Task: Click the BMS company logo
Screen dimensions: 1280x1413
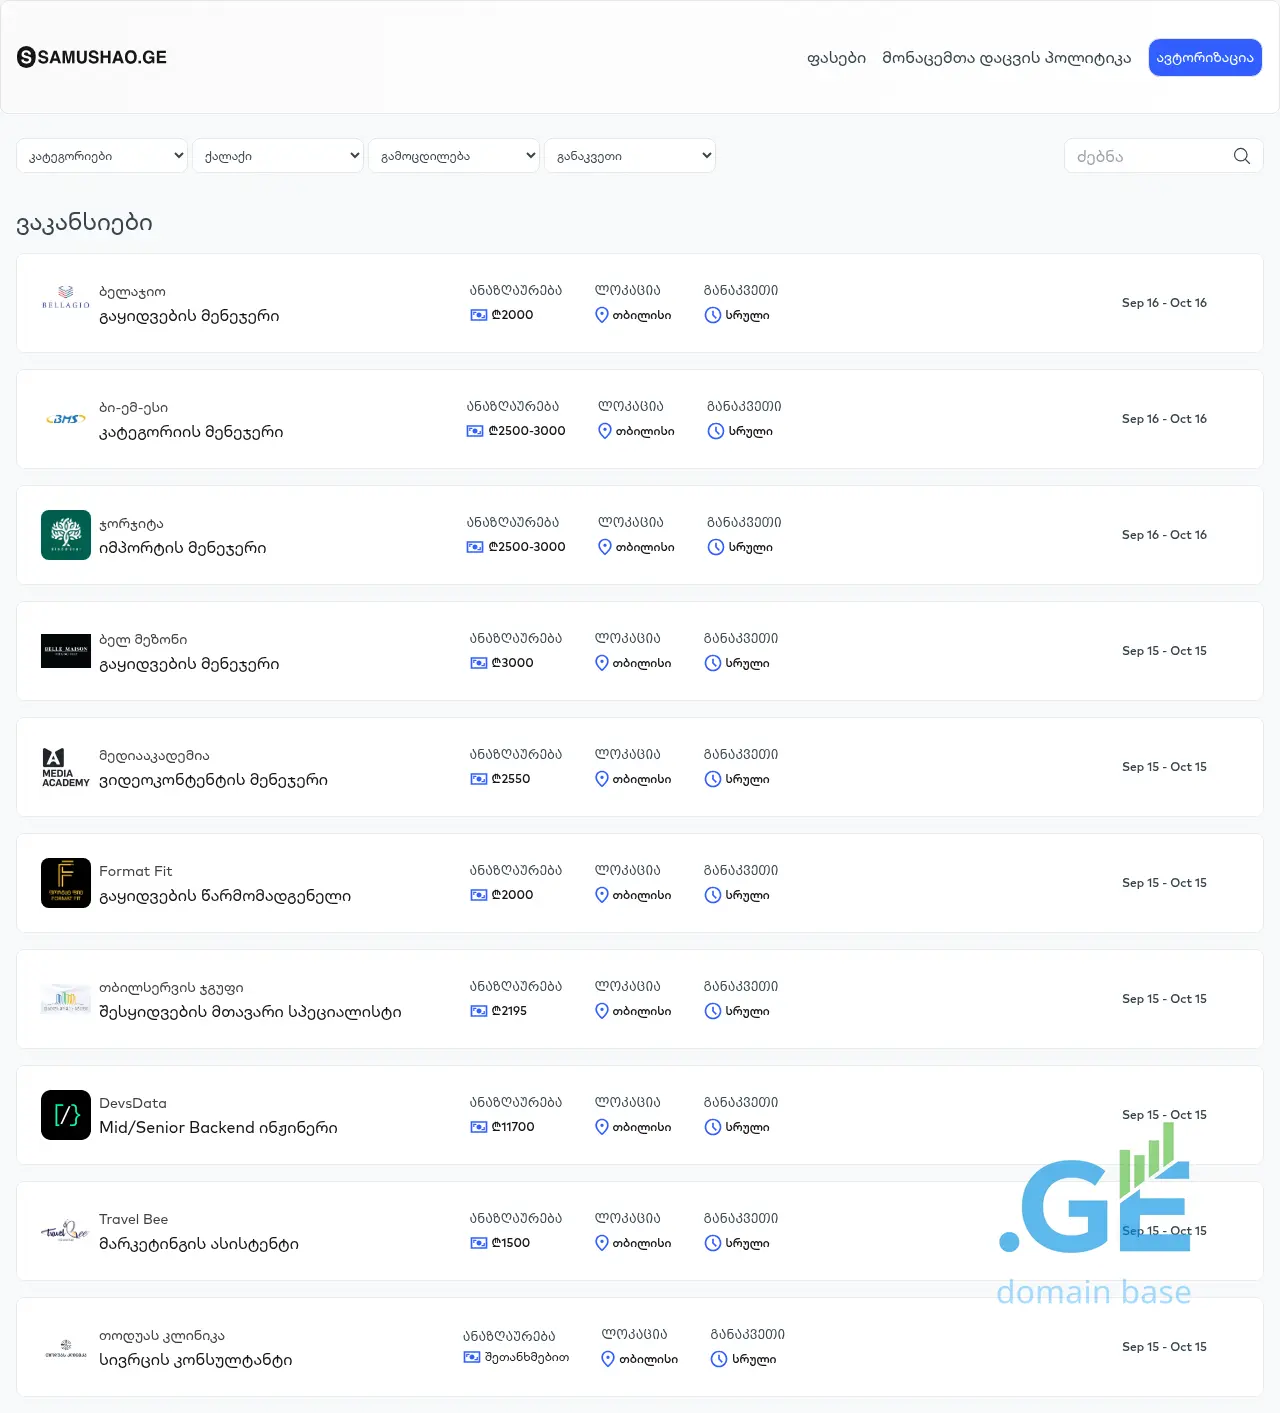Action: pos(66,419)
